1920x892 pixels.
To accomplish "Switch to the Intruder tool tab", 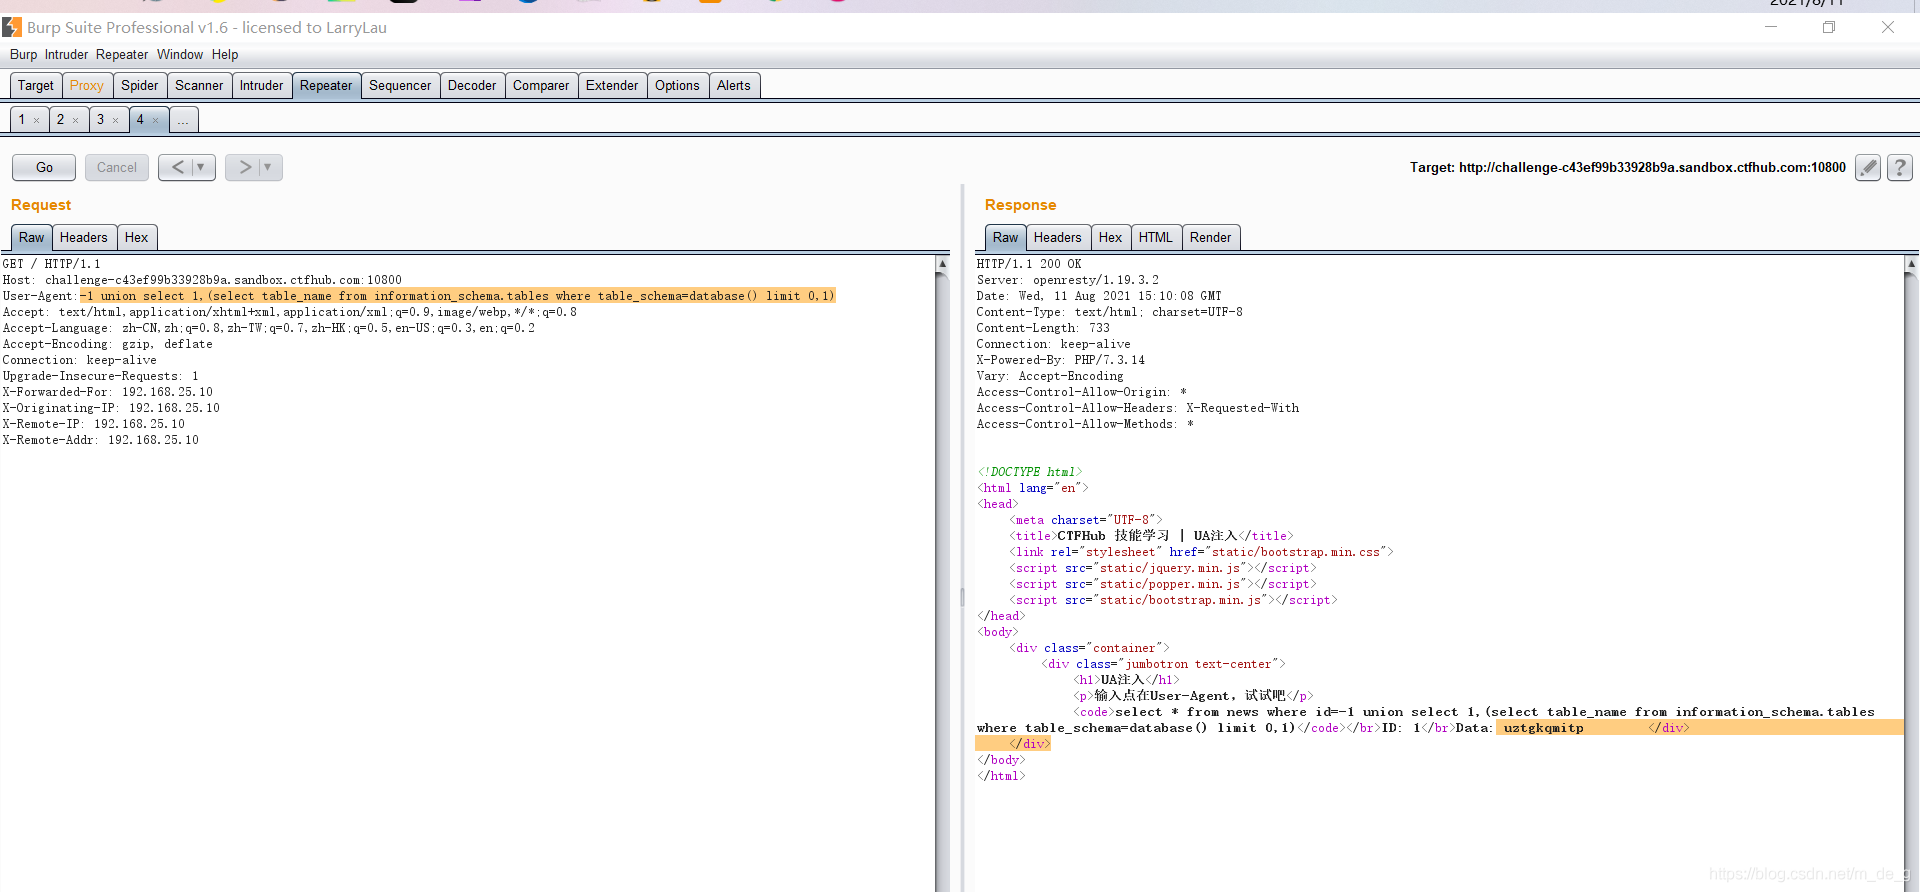I will click(x=261, y=86).
